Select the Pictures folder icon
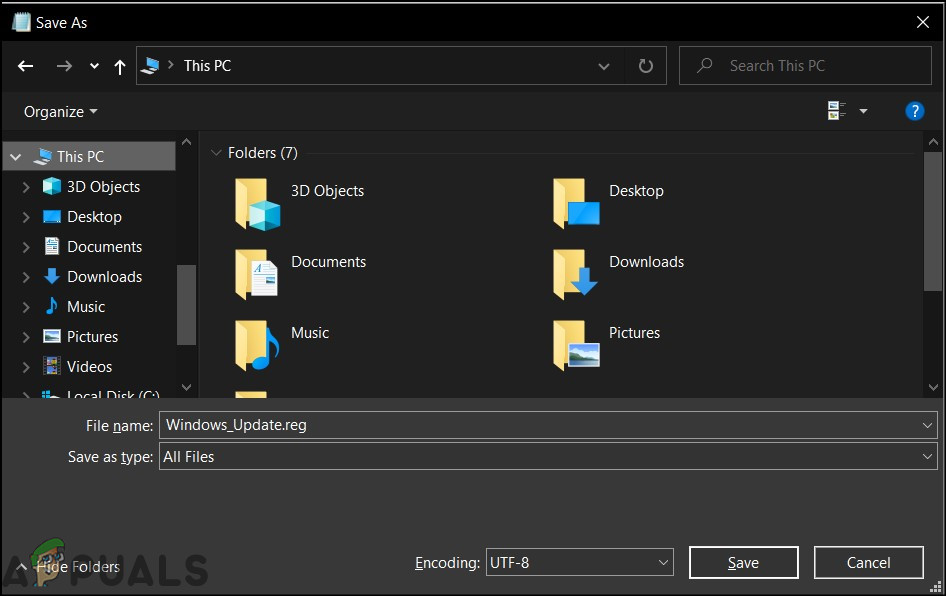Image resolution: width=946 pixels, height=596 pixels. (576, 346)
